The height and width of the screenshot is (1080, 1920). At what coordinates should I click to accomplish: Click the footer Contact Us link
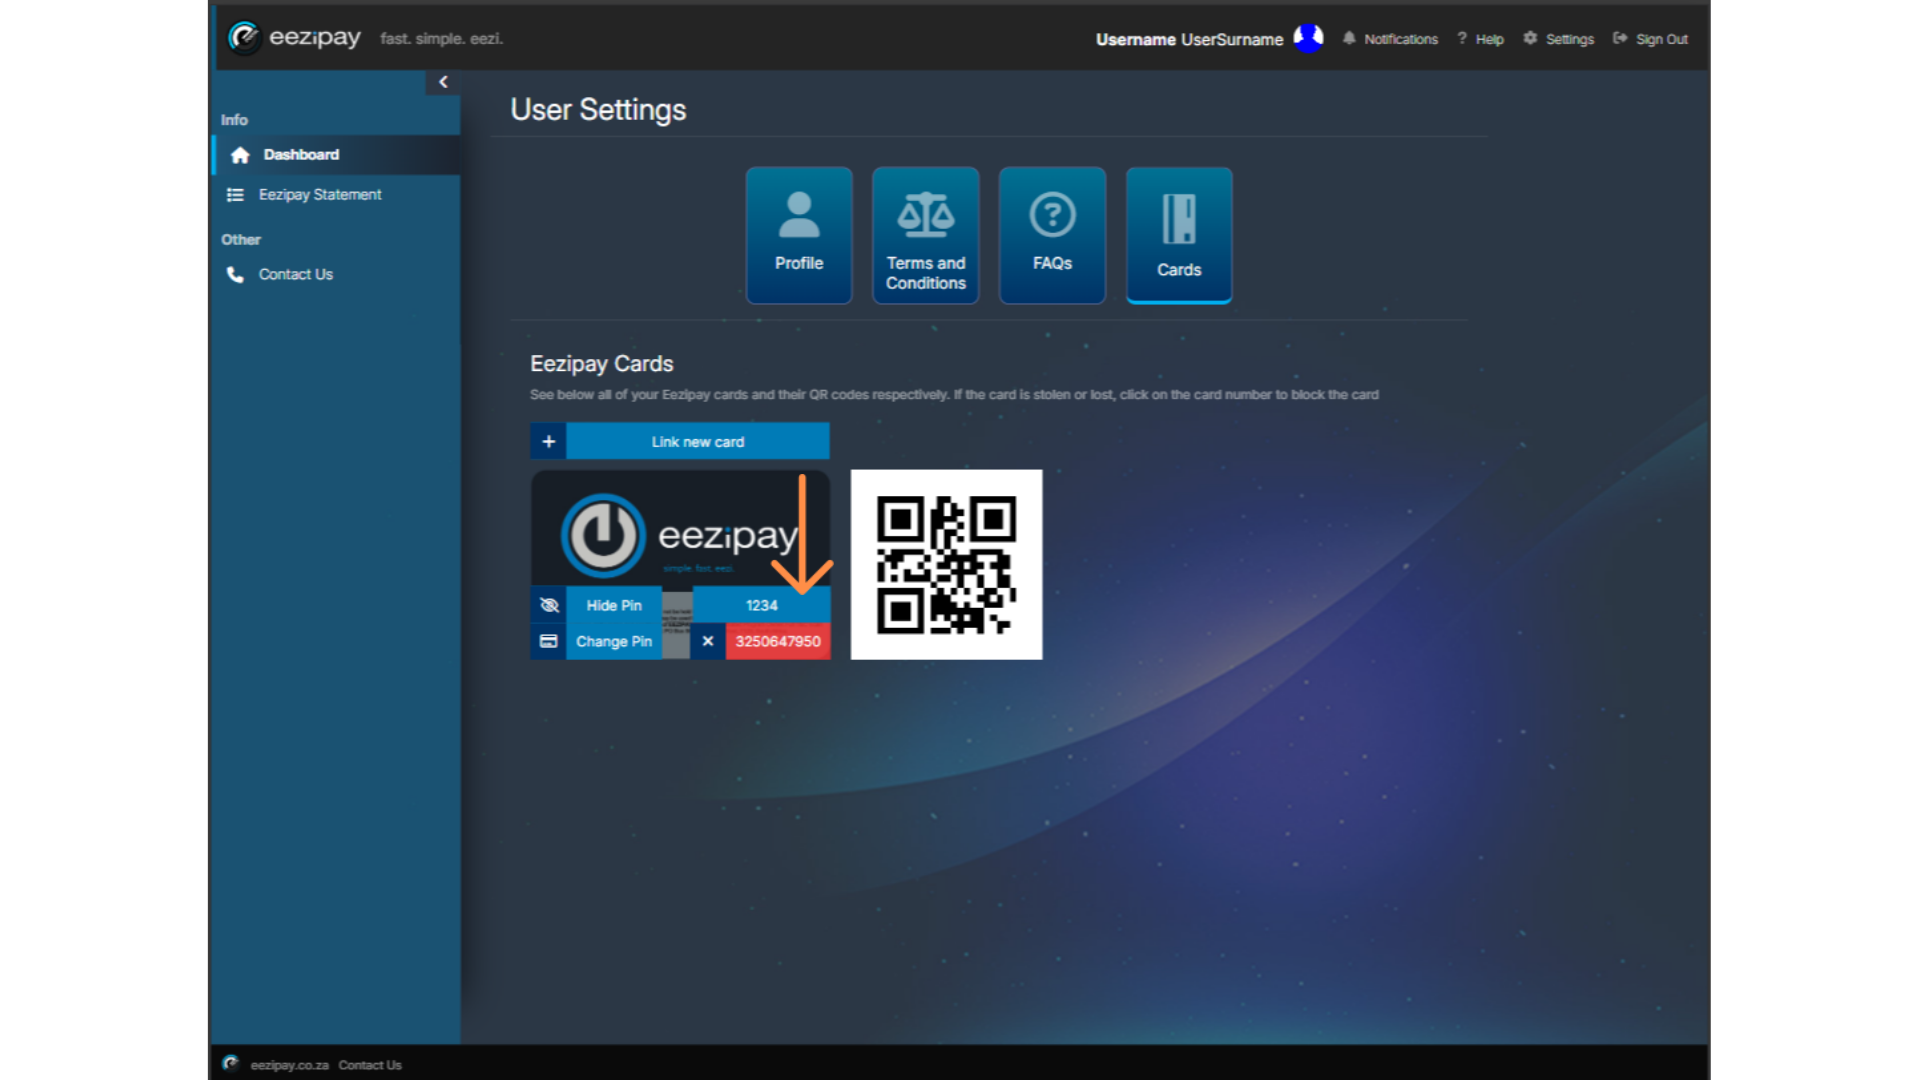click(x=370, y=1065)
